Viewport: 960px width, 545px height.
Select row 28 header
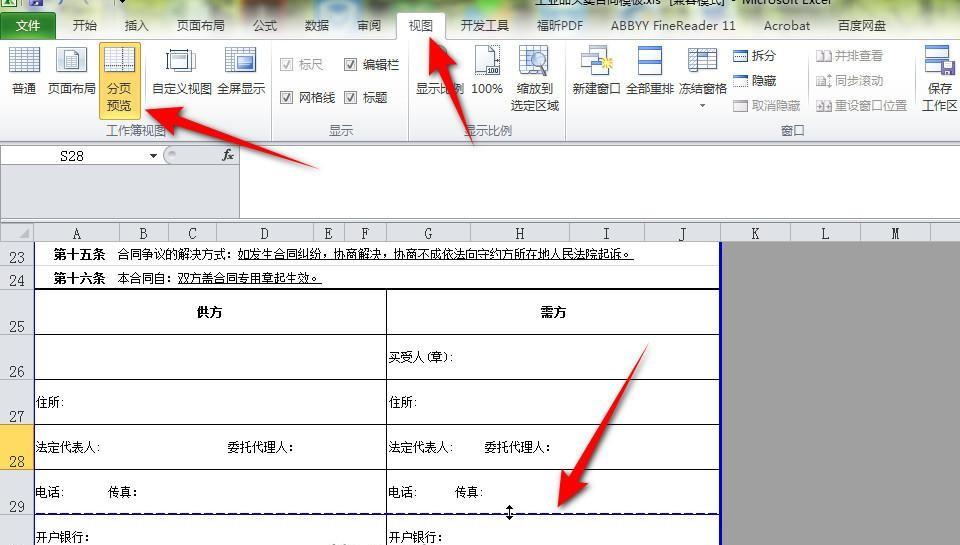click(17, 448)
